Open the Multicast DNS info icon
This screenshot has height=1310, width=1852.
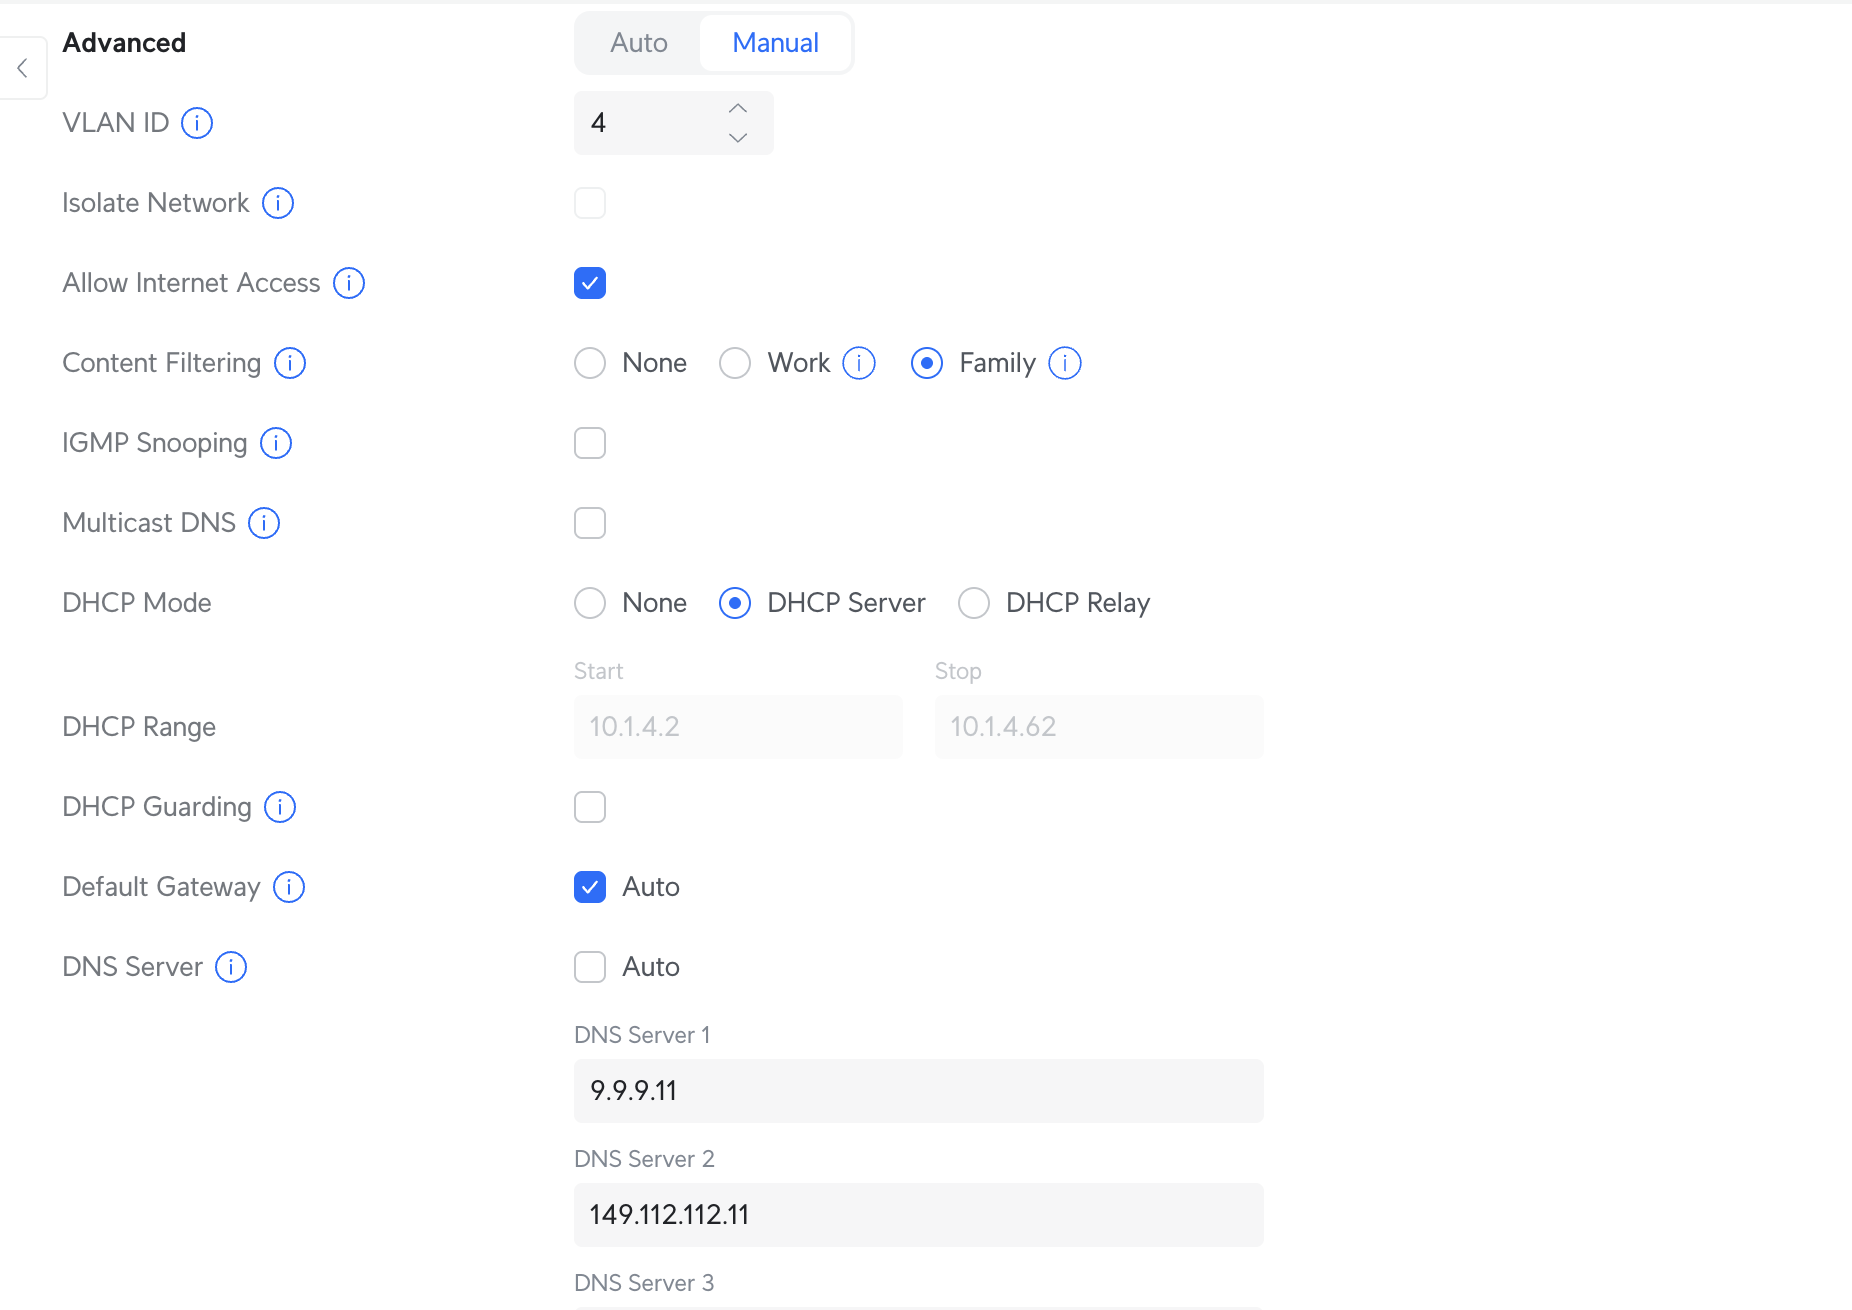(x=264, y=523)
